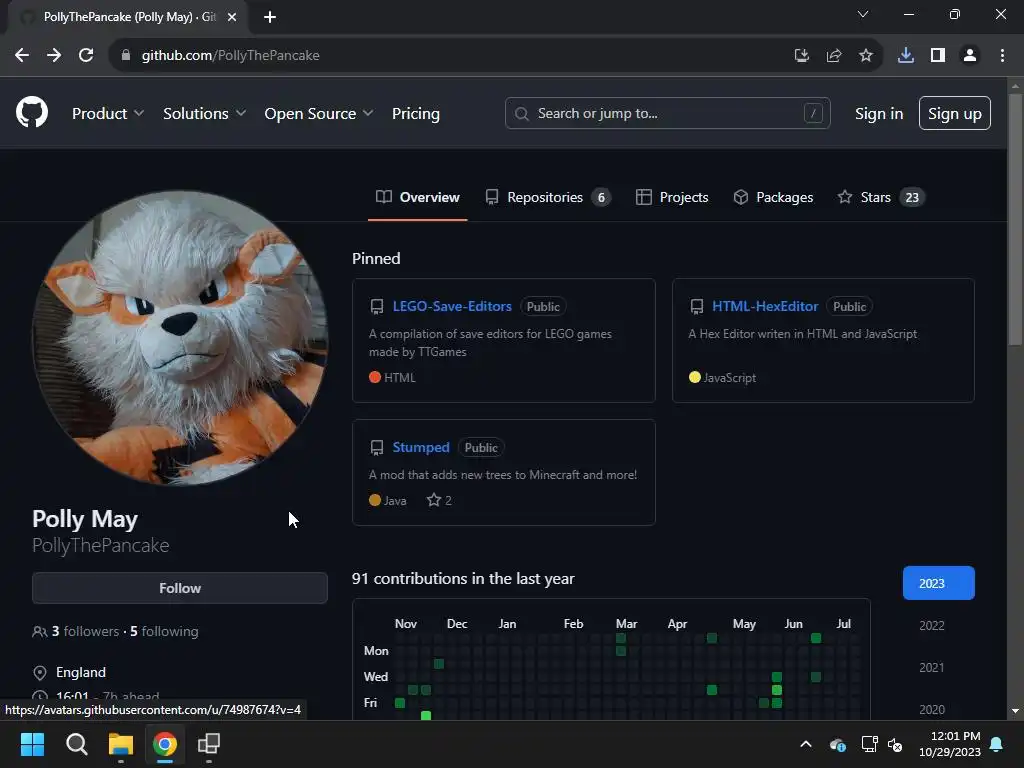
Task: Open File Explorer from taskbar
Action: [x=121, y=744]
